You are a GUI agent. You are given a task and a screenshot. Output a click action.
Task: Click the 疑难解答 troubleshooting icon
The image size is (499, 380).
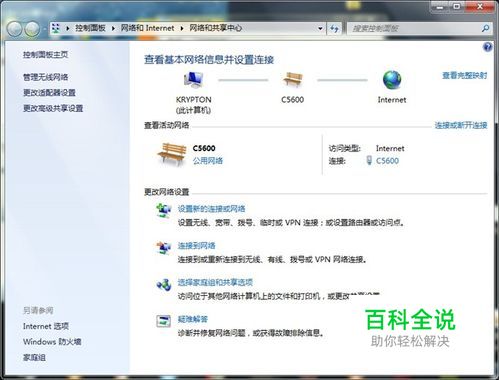tap(164, 321)
